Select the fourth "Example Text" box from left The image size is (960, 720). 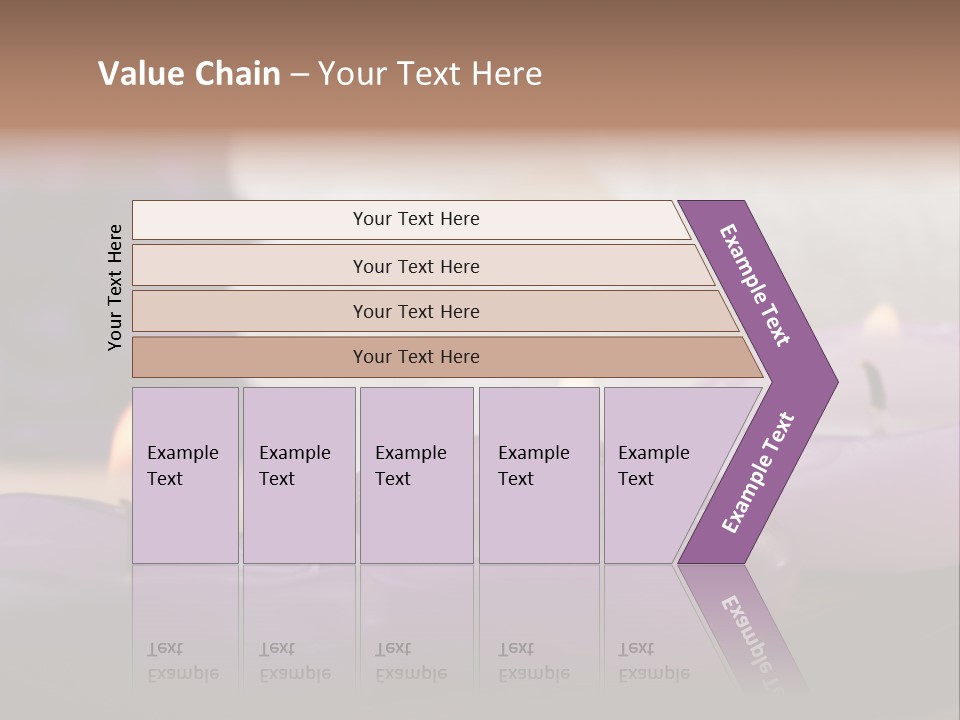pos(536,466)
